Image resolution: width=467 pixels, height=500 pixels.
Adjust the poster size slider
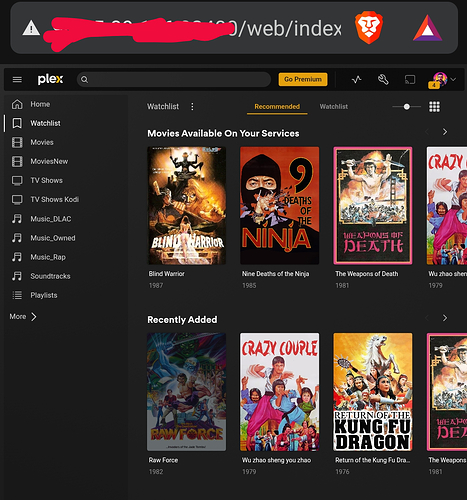(407, 107)
